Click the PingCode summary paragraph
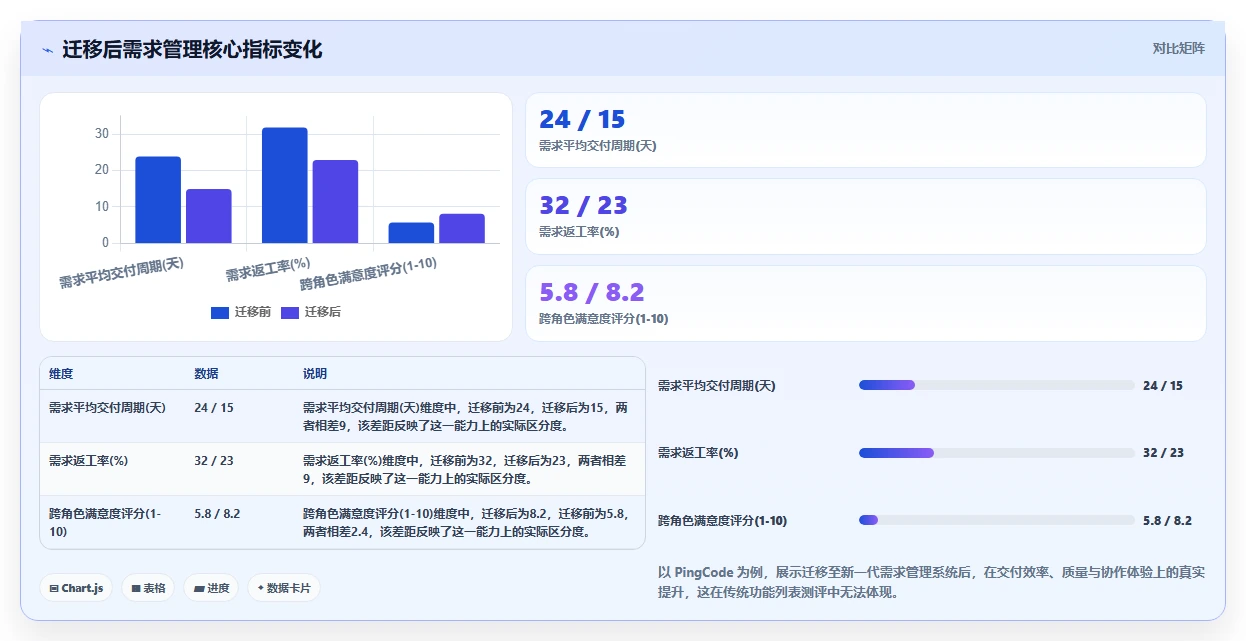The width and height of the screenshot is (1246, 641). point(931,582)
